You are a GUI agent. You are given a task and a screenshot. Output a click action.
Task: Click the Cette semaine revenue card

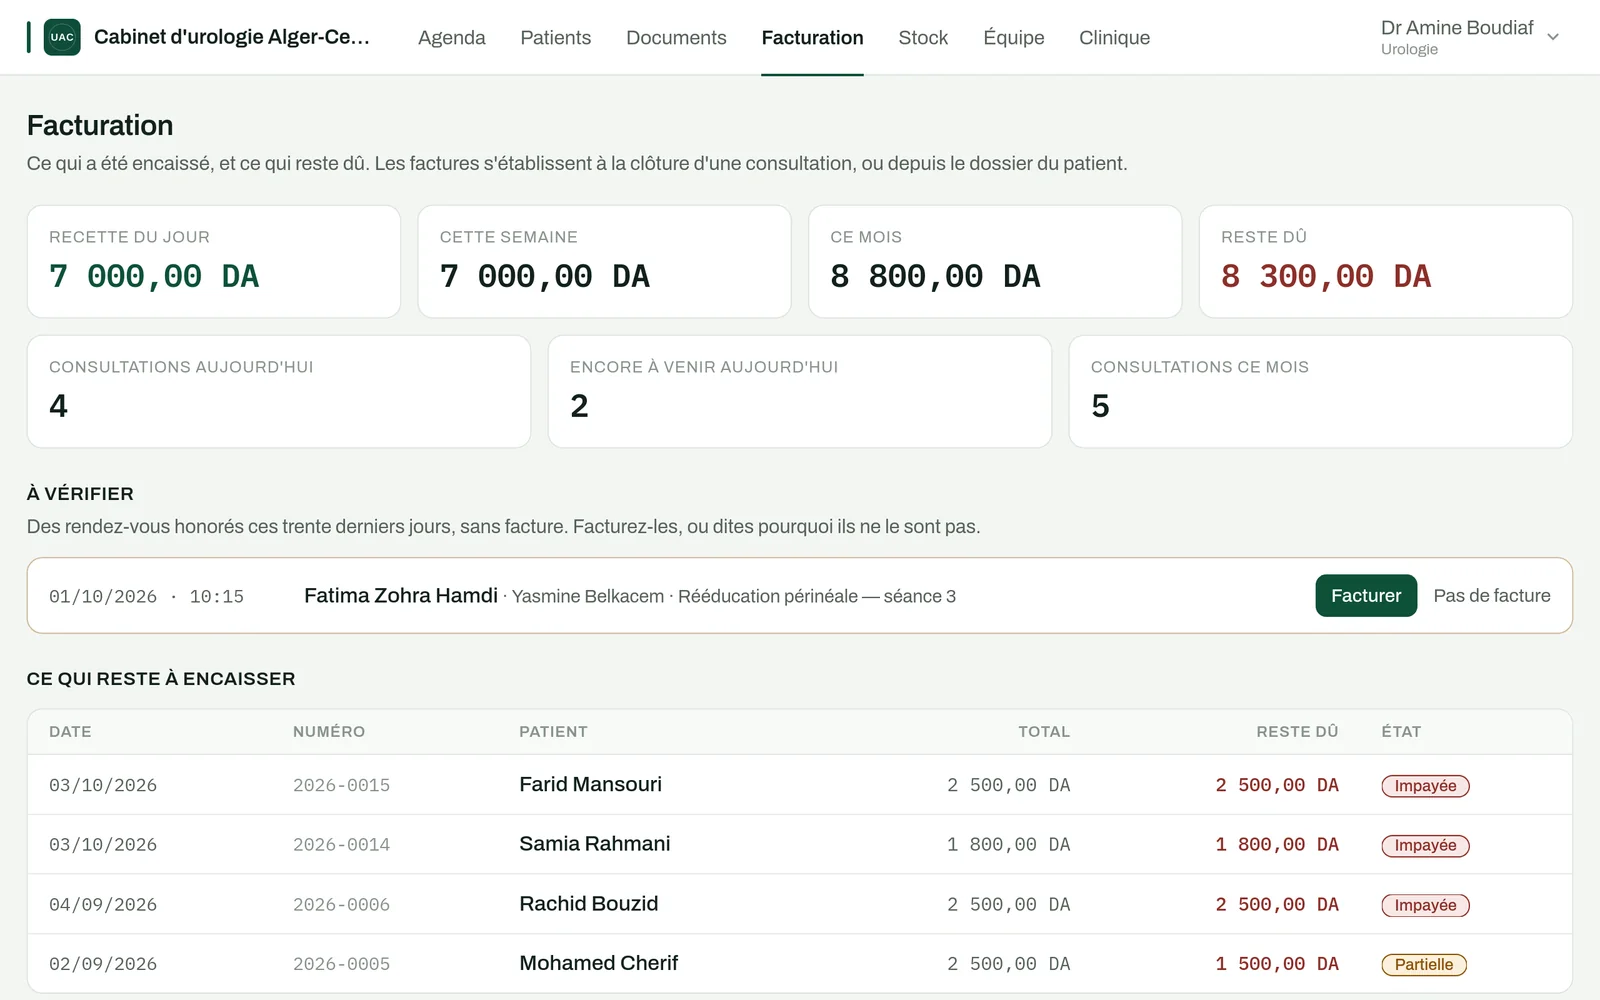604,262
